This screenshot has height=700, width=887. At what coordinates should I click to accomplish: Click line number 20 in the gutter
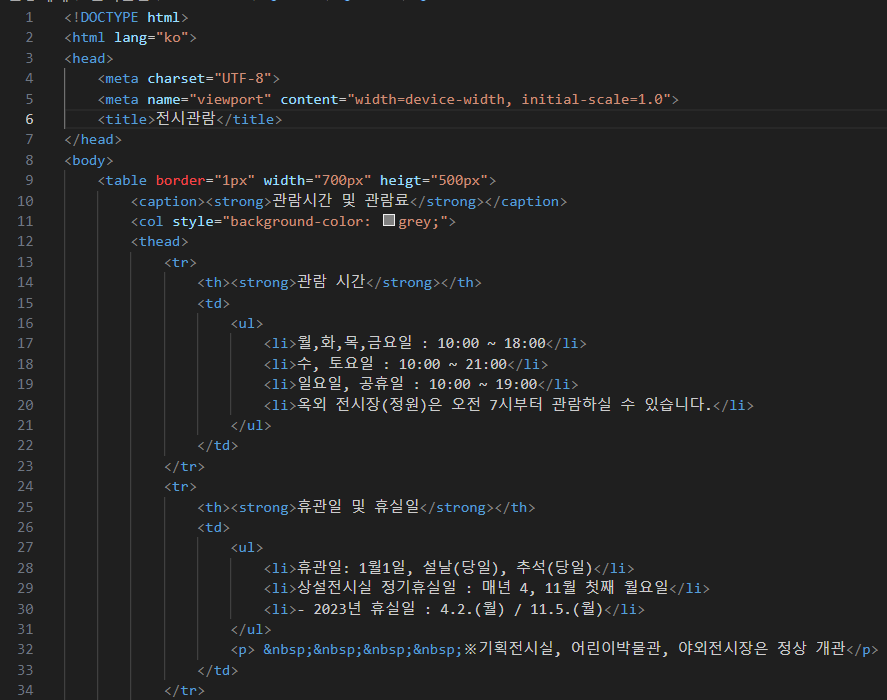25,405
